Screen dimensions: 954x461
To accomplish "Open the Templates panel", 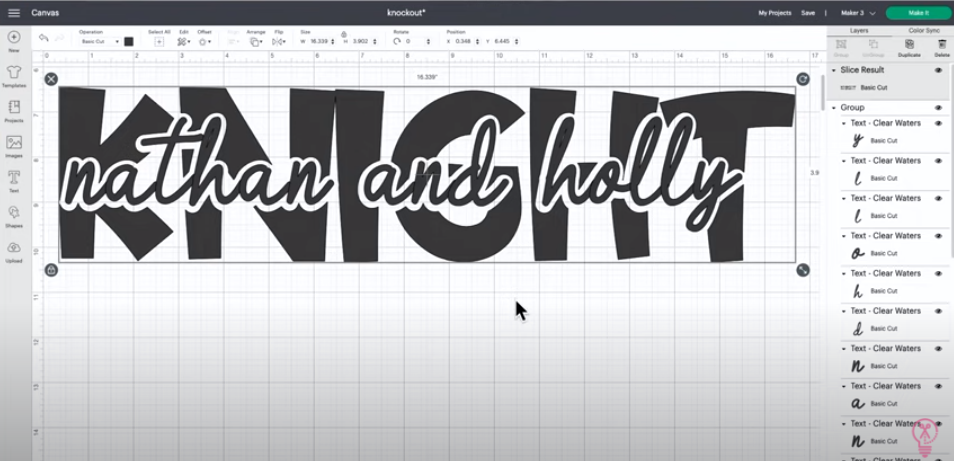I will pos(13,77).
